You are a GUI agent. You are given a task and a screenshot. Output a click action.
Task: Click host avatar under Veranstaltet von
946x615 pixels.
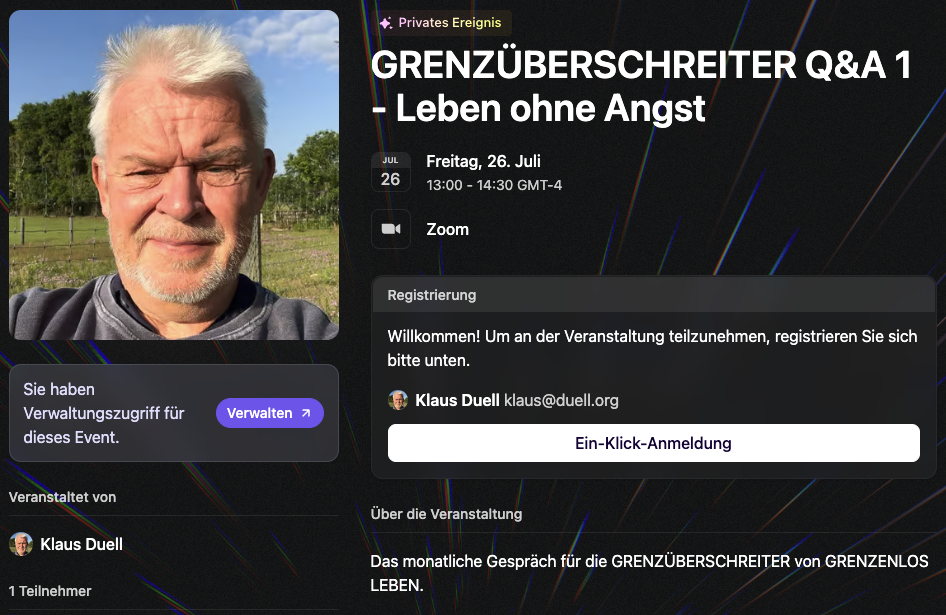tap(21, 544)
